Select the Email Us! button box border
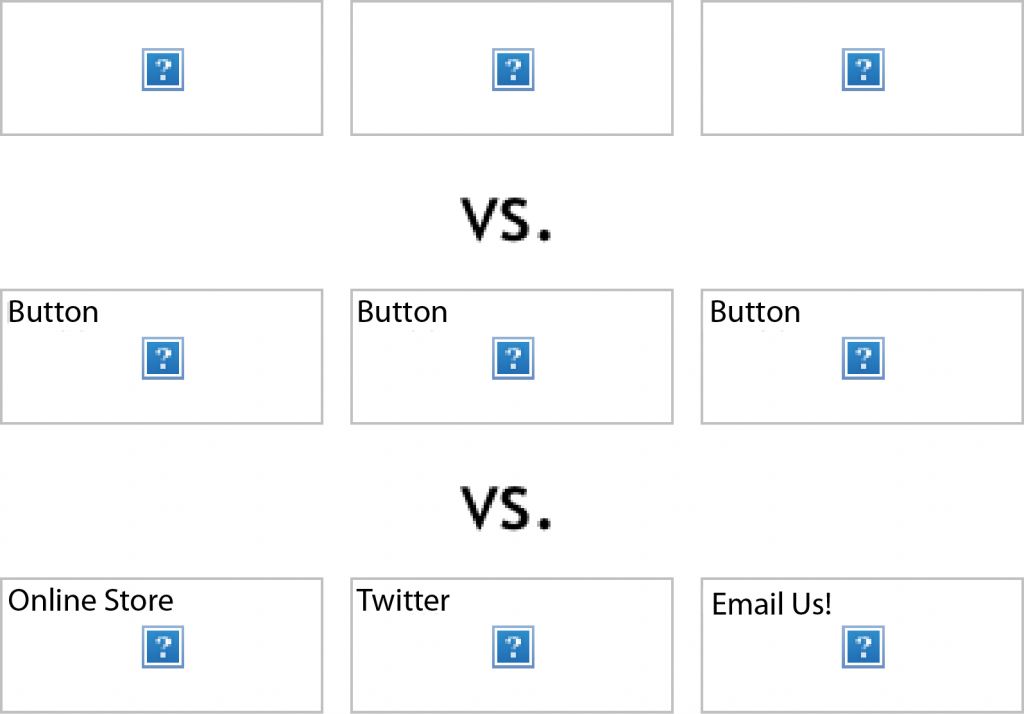The height and width of the screenshot is (714, 1024). coord(862,645)
